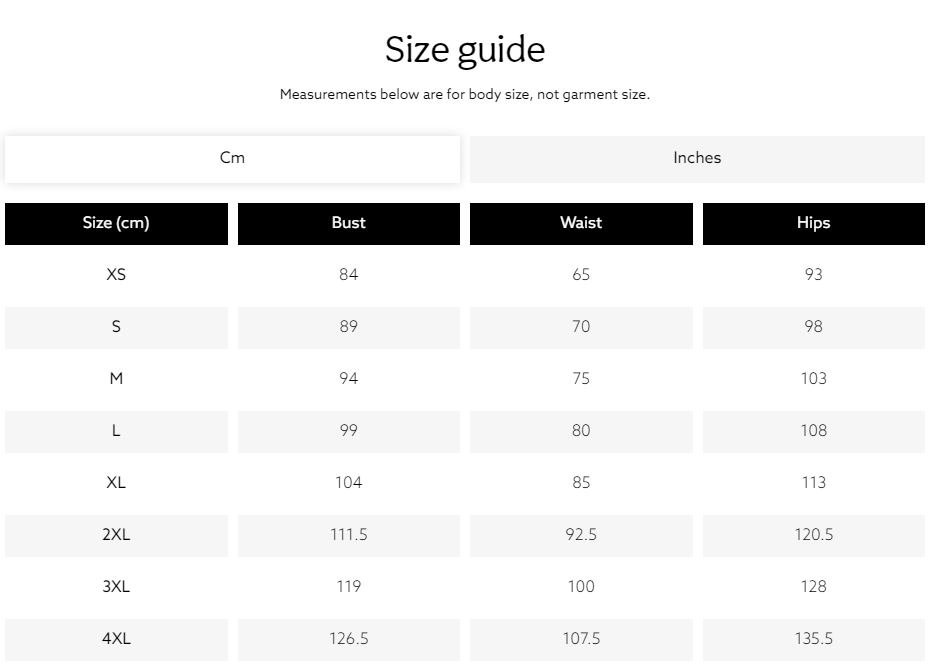Select the XL size row label

coord(116,484)
